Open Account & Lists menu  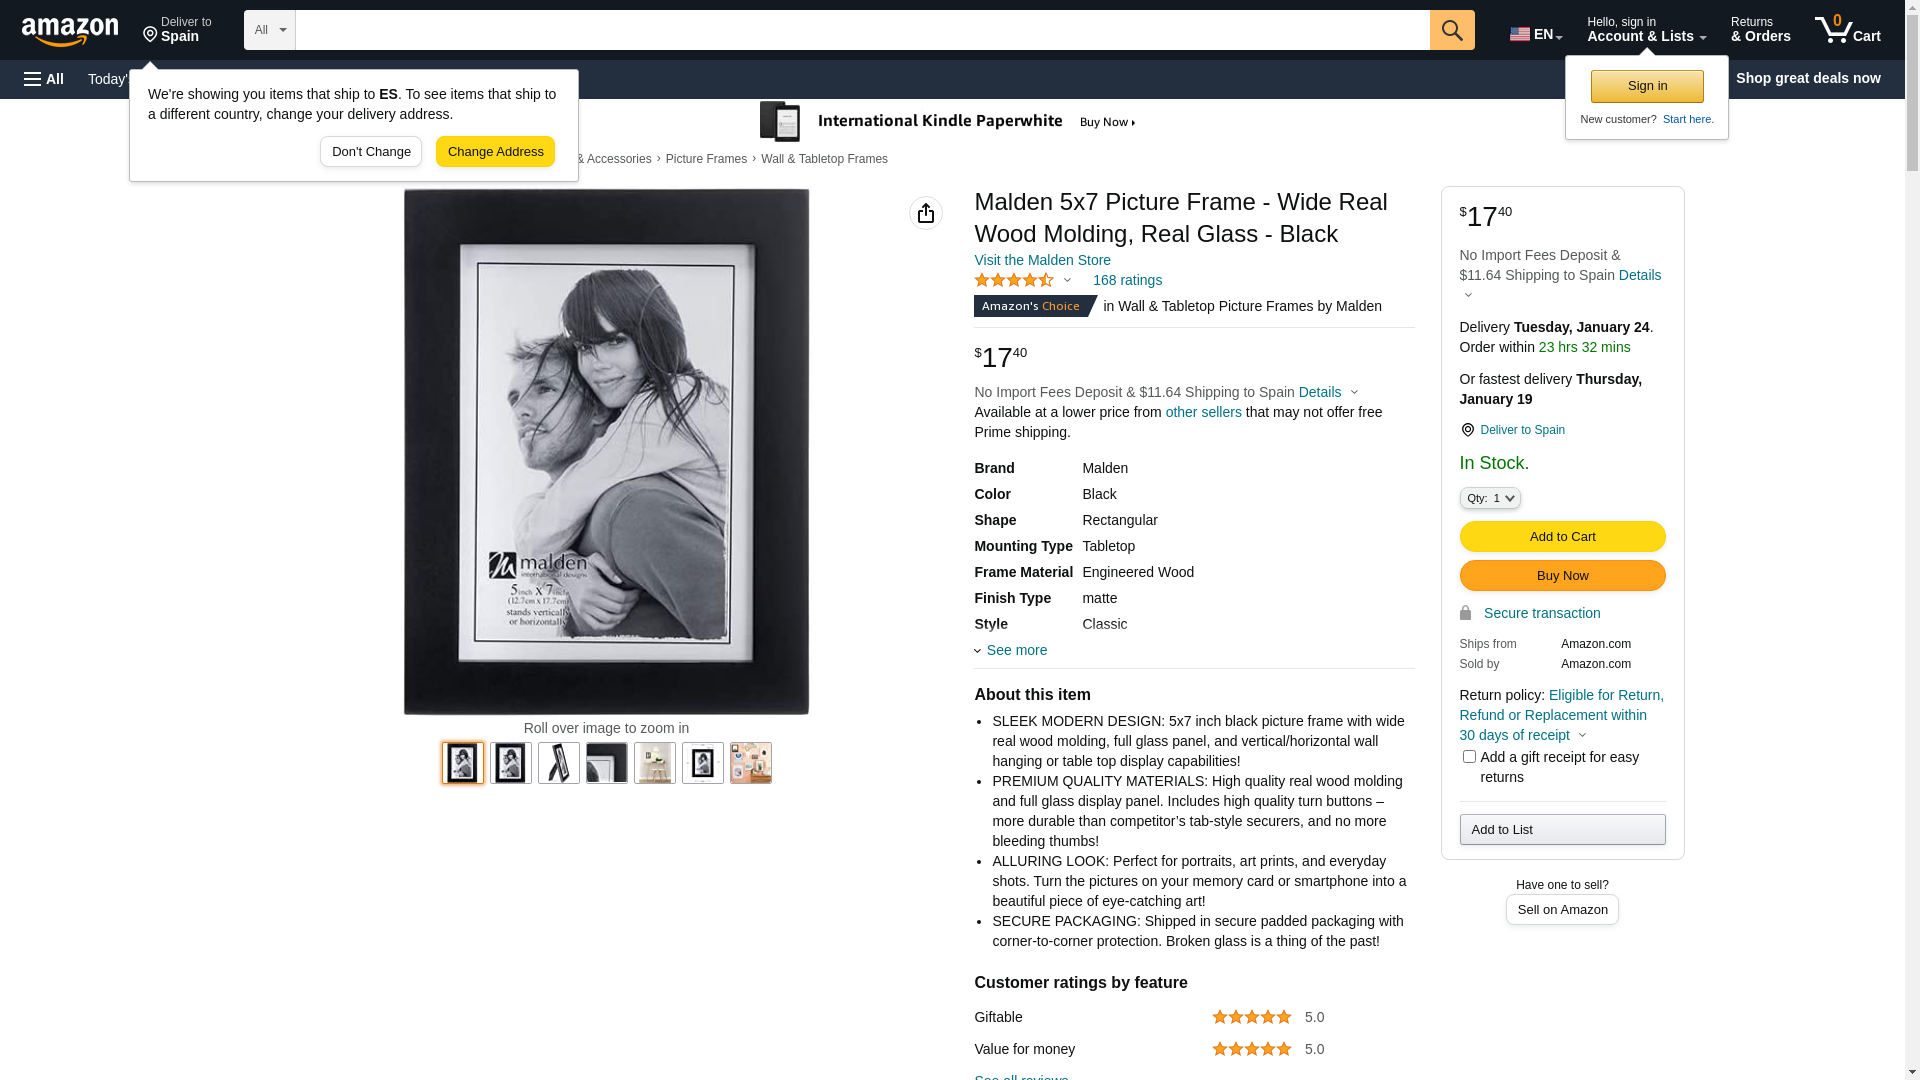1646,30
